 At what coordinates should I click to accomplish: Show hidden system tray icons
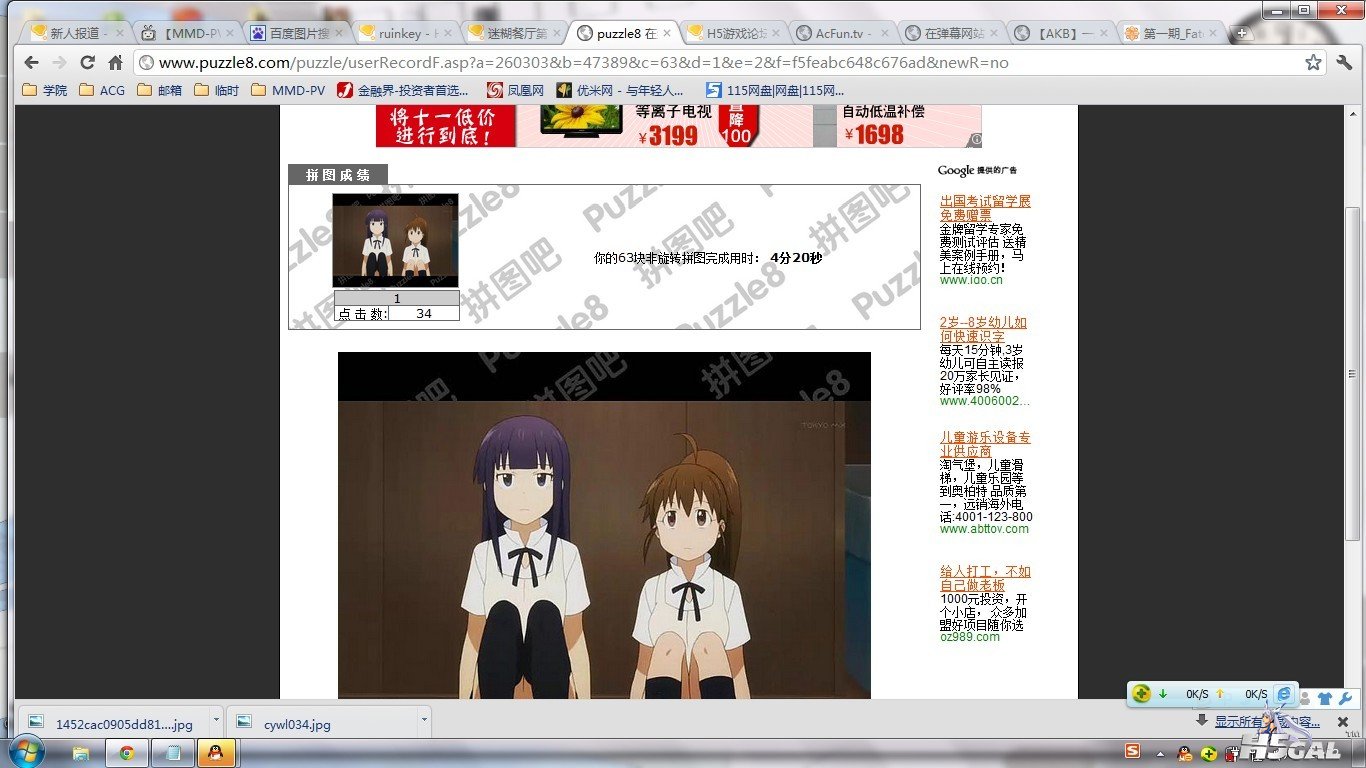tap(1160, 753)
